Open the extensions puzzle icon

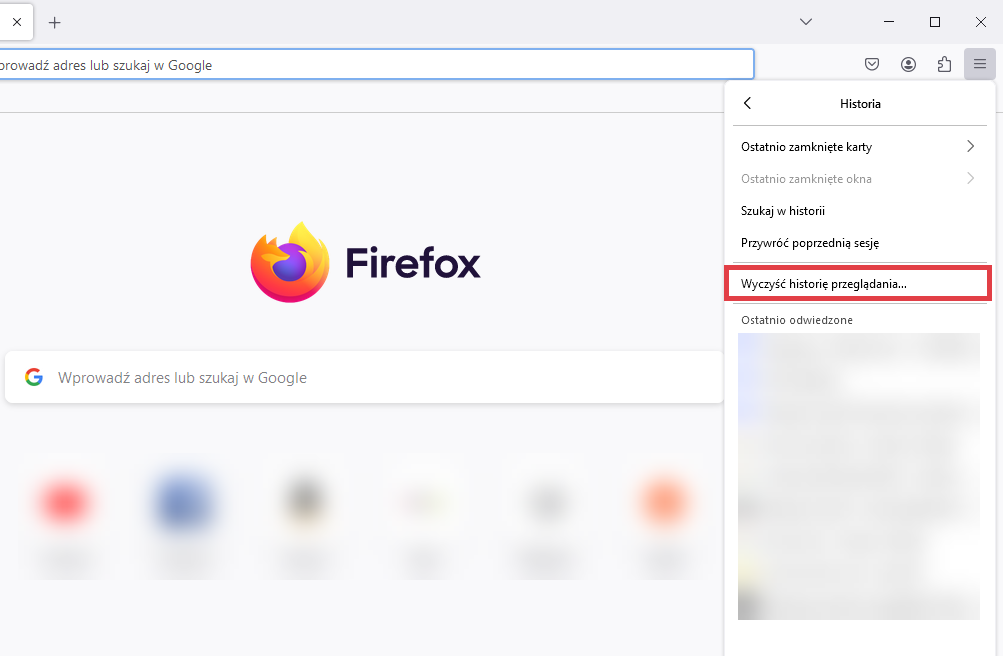[x=944, y=64]
